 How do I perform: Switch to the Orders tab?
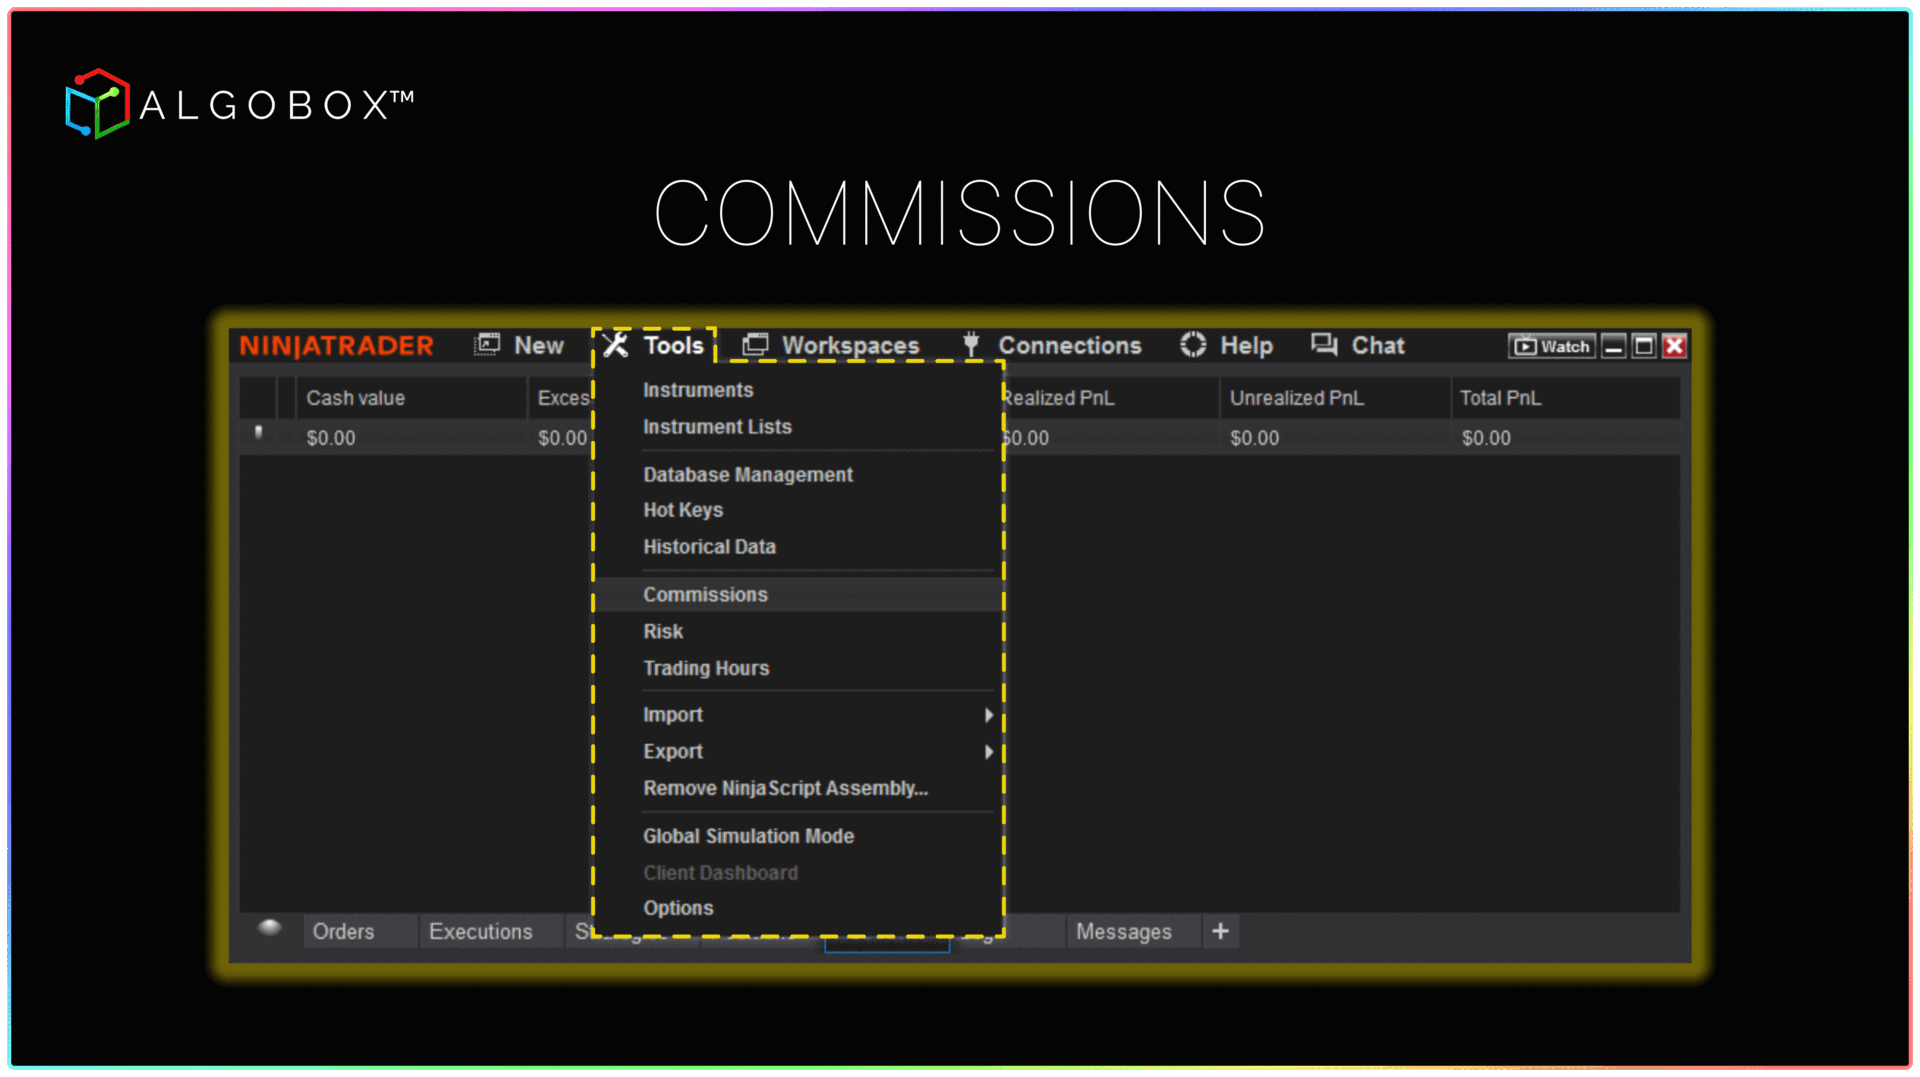pos(343,931)
